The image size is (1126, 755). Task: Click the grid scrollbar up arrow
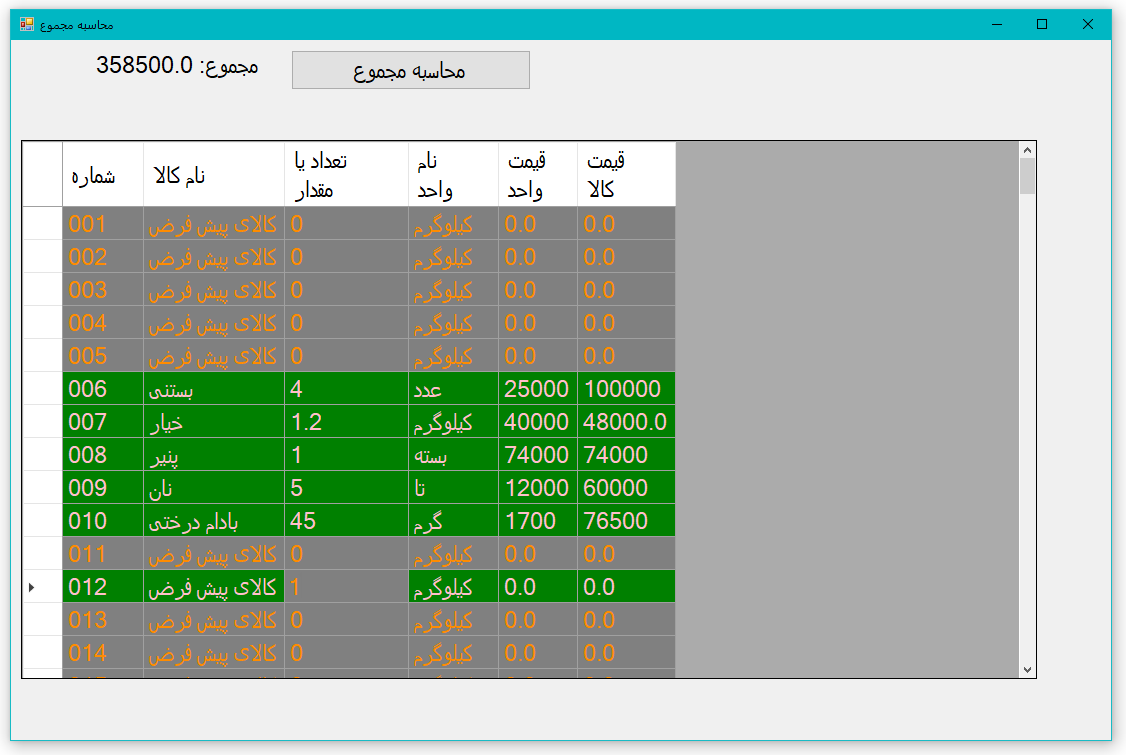[1027, 150]
